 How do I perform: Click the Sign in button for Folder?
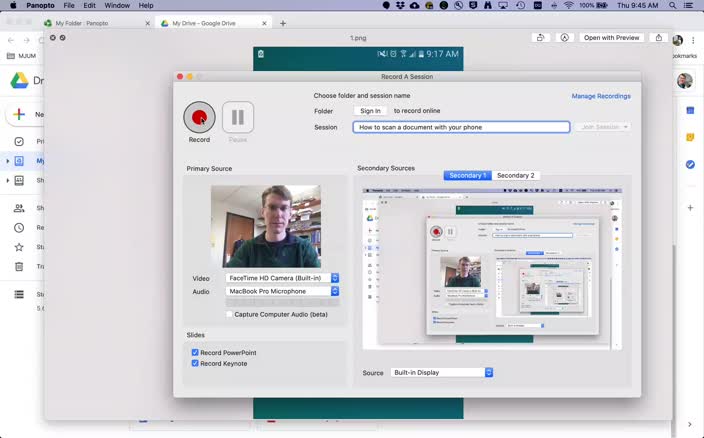(x=370, y=111)
